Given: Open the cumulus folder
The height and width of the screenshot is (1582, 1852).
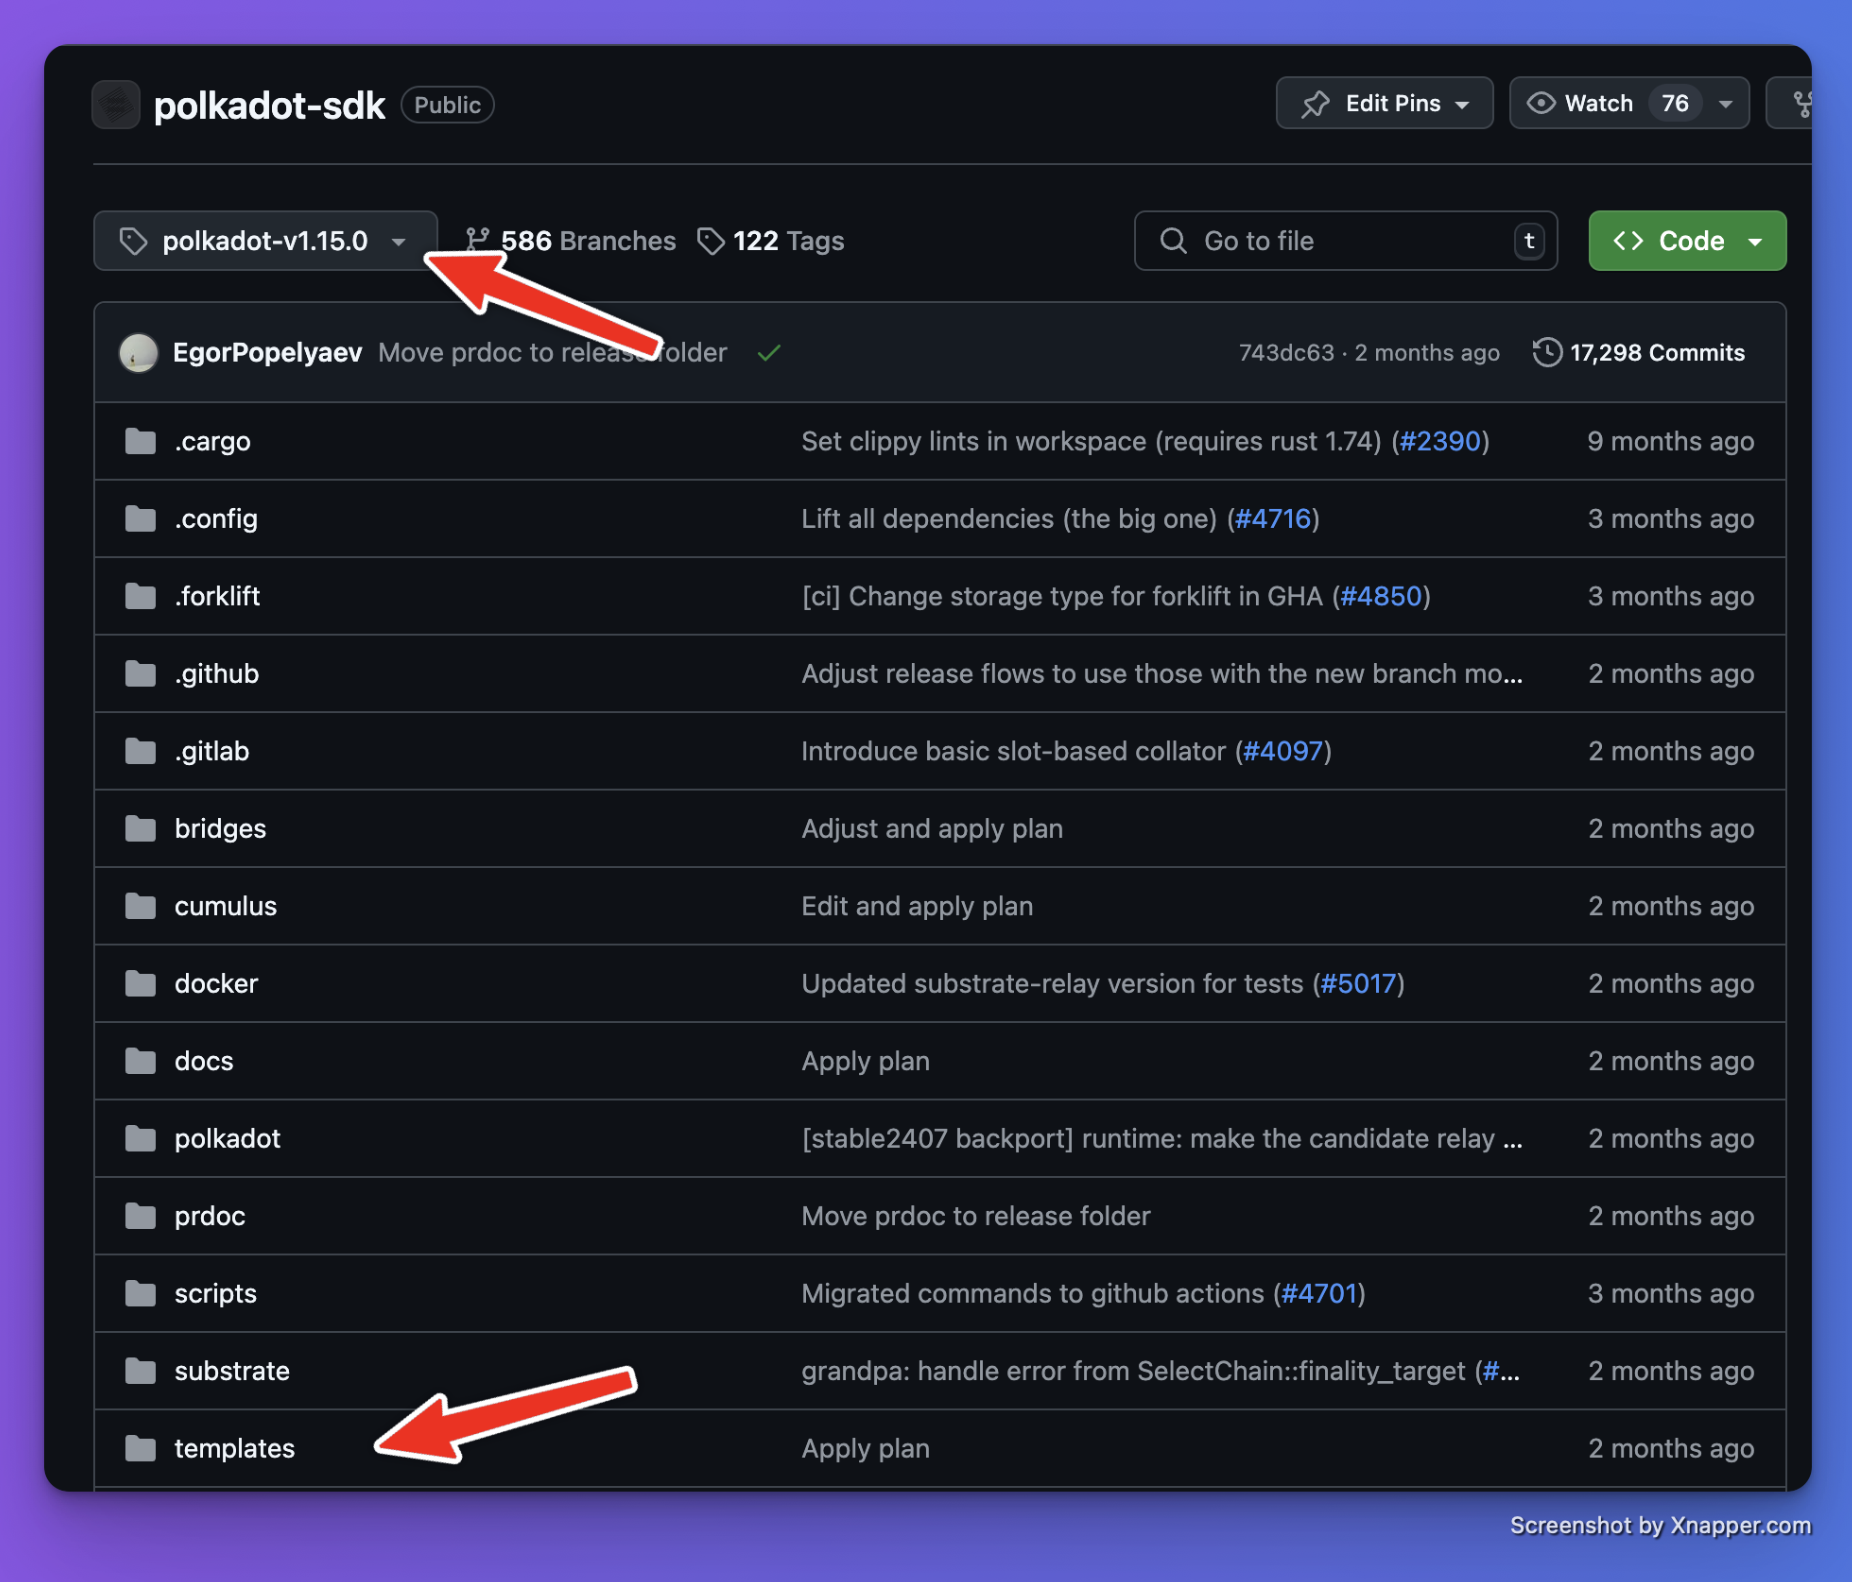Looking at the screenshot, I should [x=226, y=906].
